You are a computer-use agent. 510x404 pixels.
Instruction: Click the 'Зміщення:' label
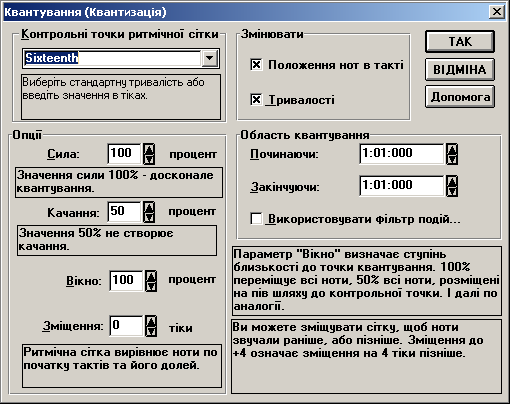point(73,326)
